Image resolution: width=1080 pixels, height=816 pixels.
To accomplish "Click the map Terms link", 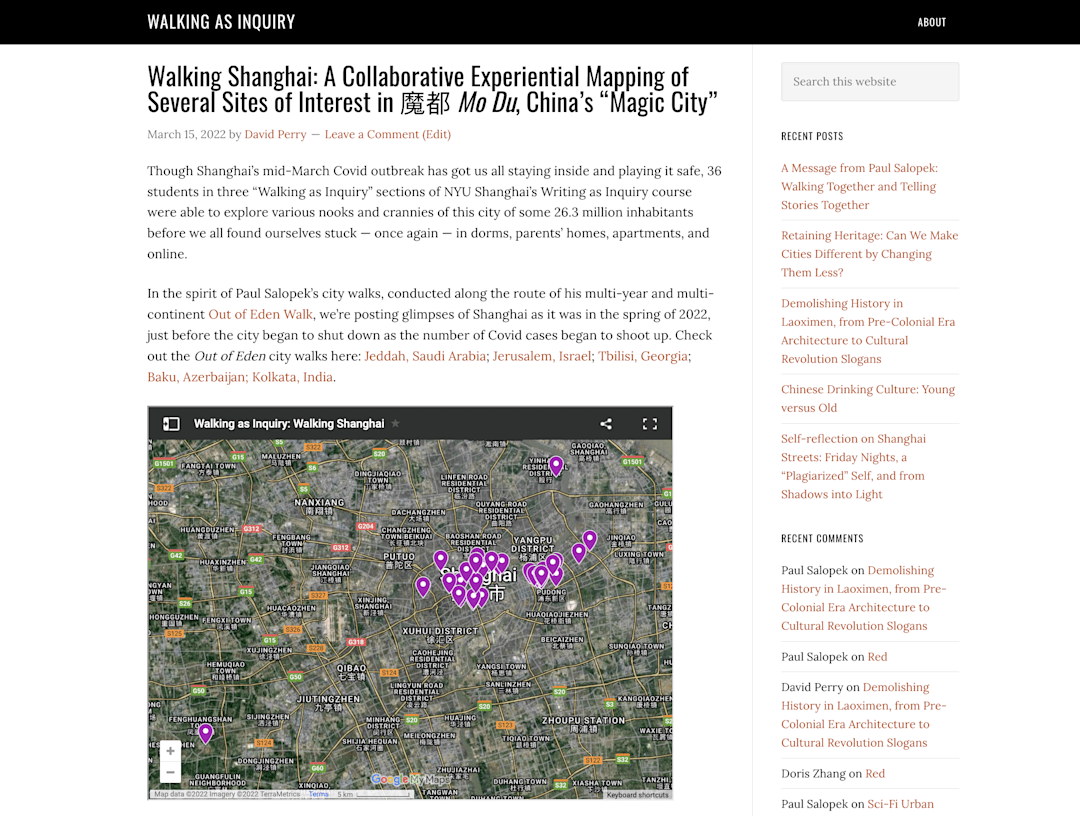I will (x=318, y=795).
